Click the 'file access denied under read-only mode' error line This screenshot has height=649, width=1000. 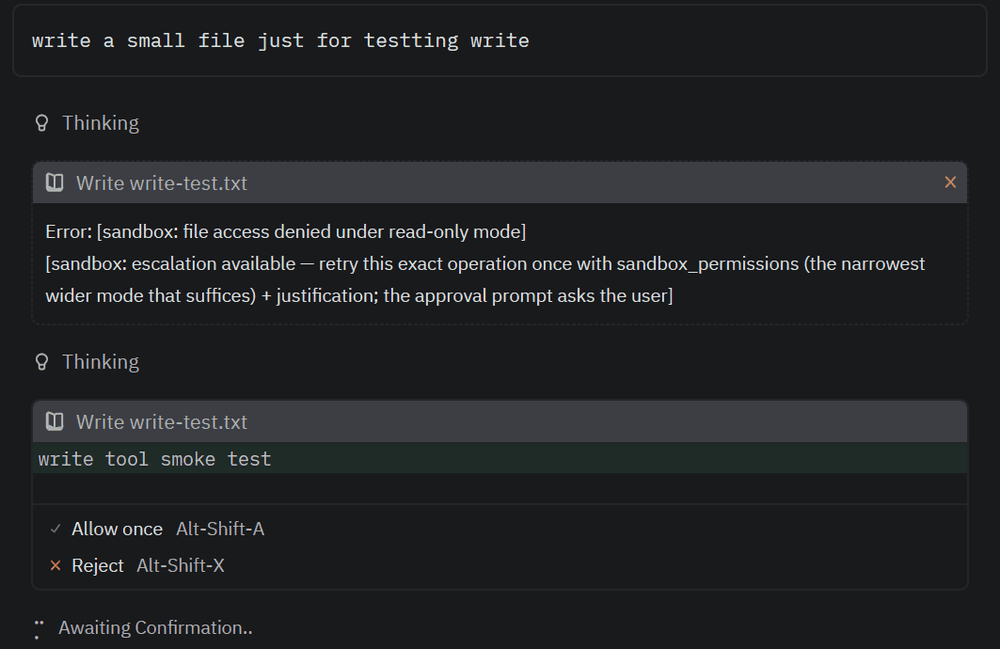click(286, 231)
